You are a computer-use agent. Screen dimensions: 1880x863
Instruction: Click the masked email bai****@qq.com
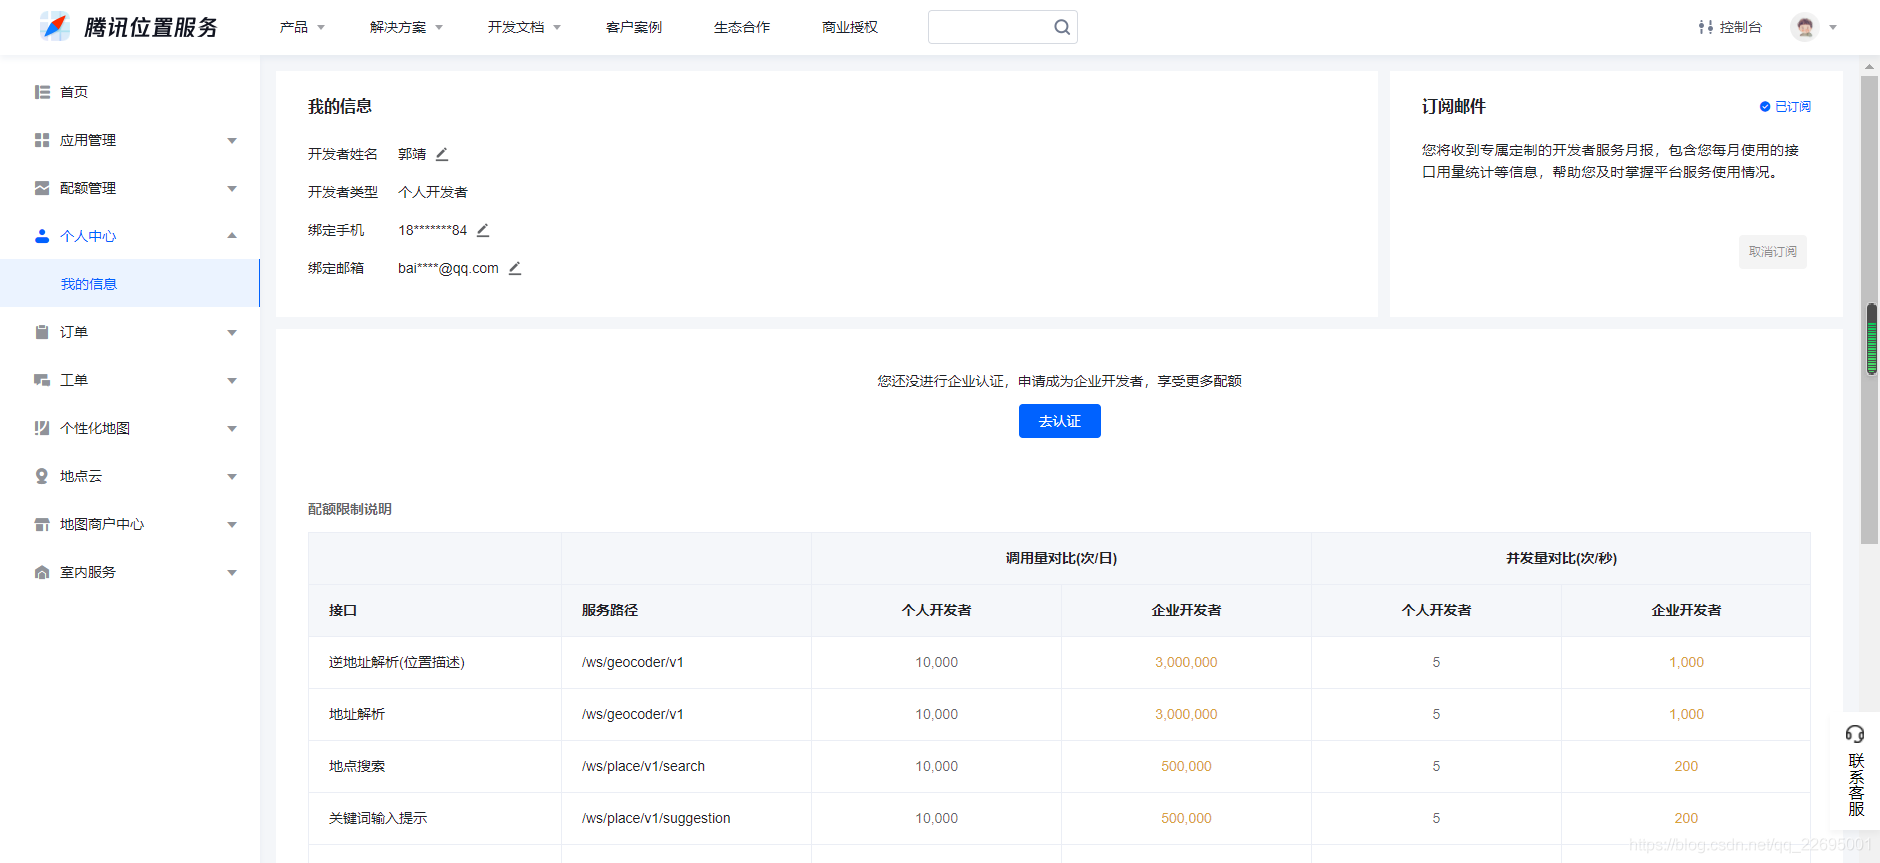(x=448, y=268)
